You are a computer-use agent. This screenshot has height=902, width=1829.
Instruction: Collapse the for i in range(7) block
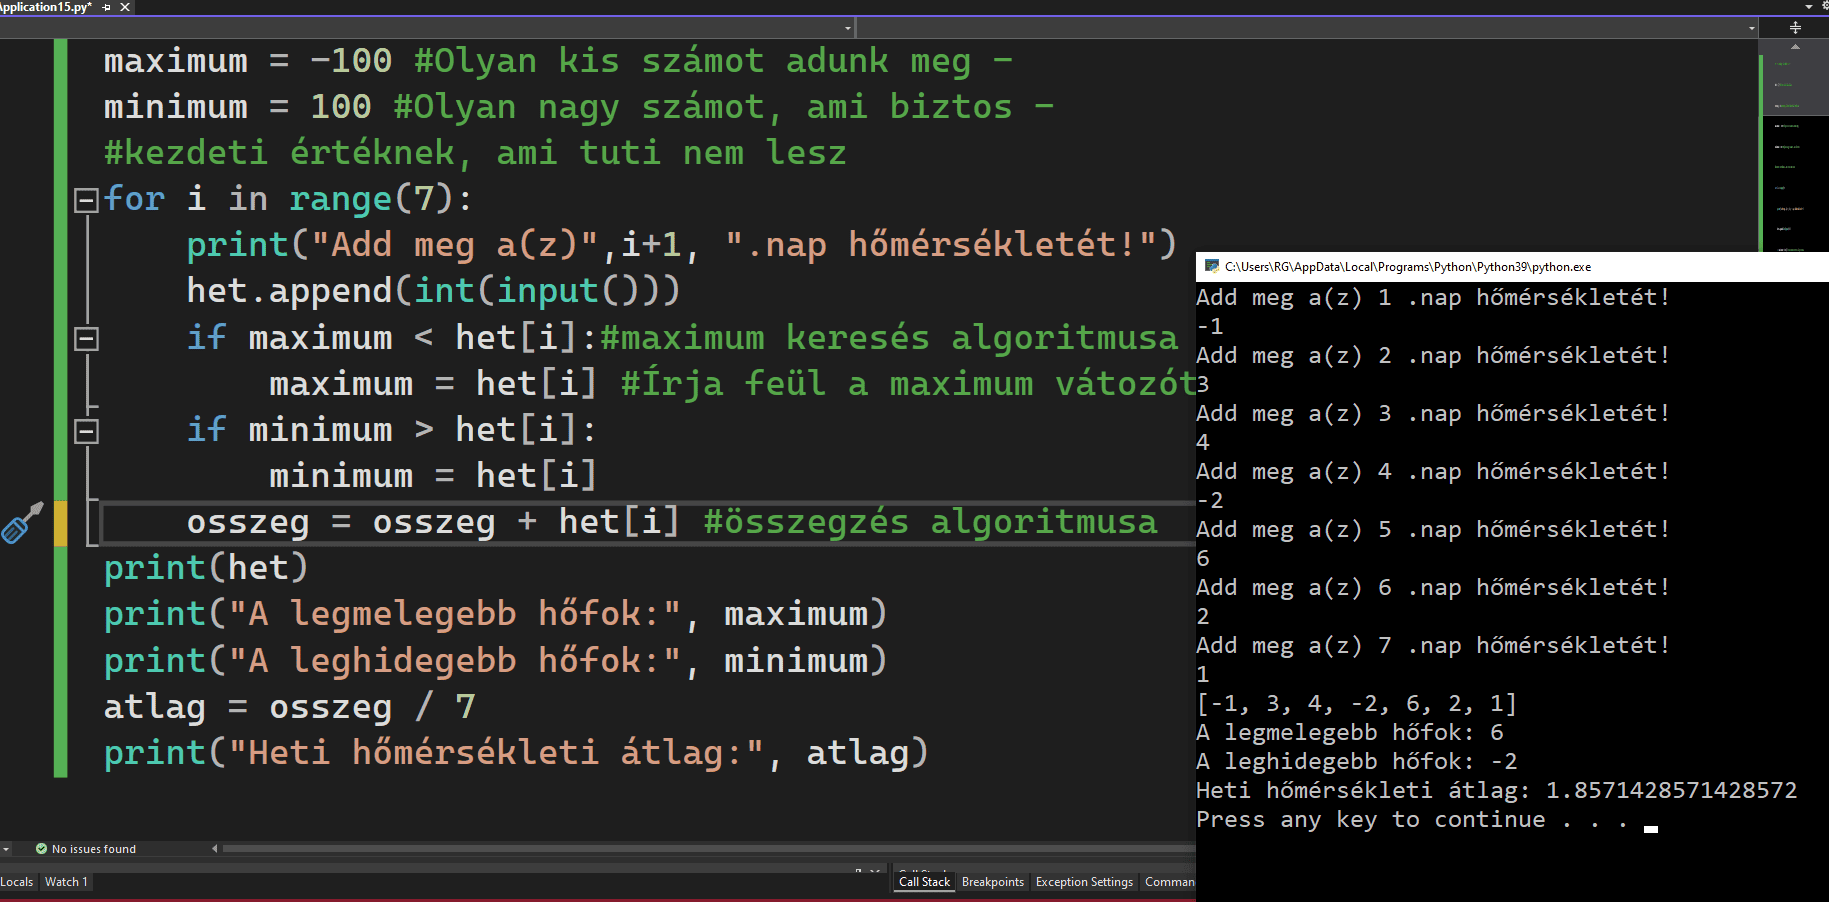[87, 200]
